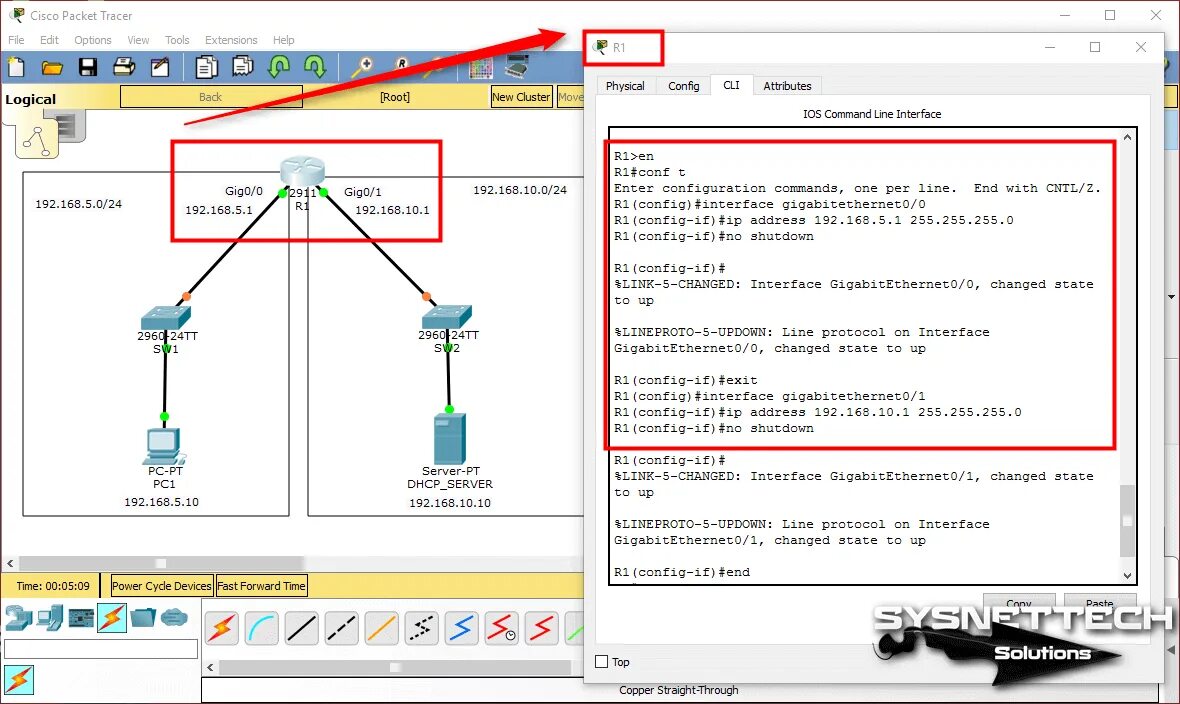Toggle the Top checkbox in R1 window

pos(601,662)
